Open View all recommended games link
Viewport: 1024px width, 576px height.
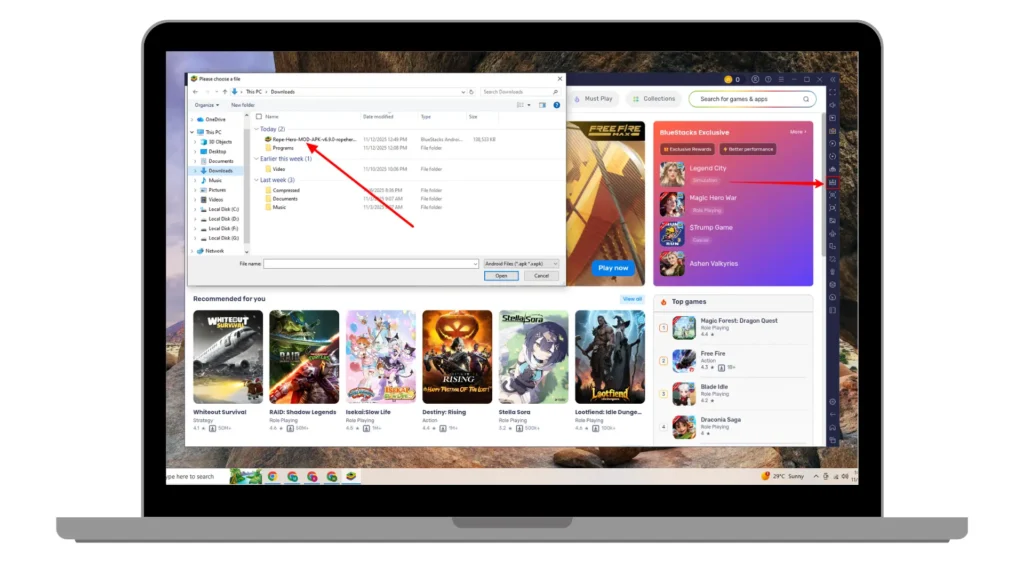tap(632, 299)
